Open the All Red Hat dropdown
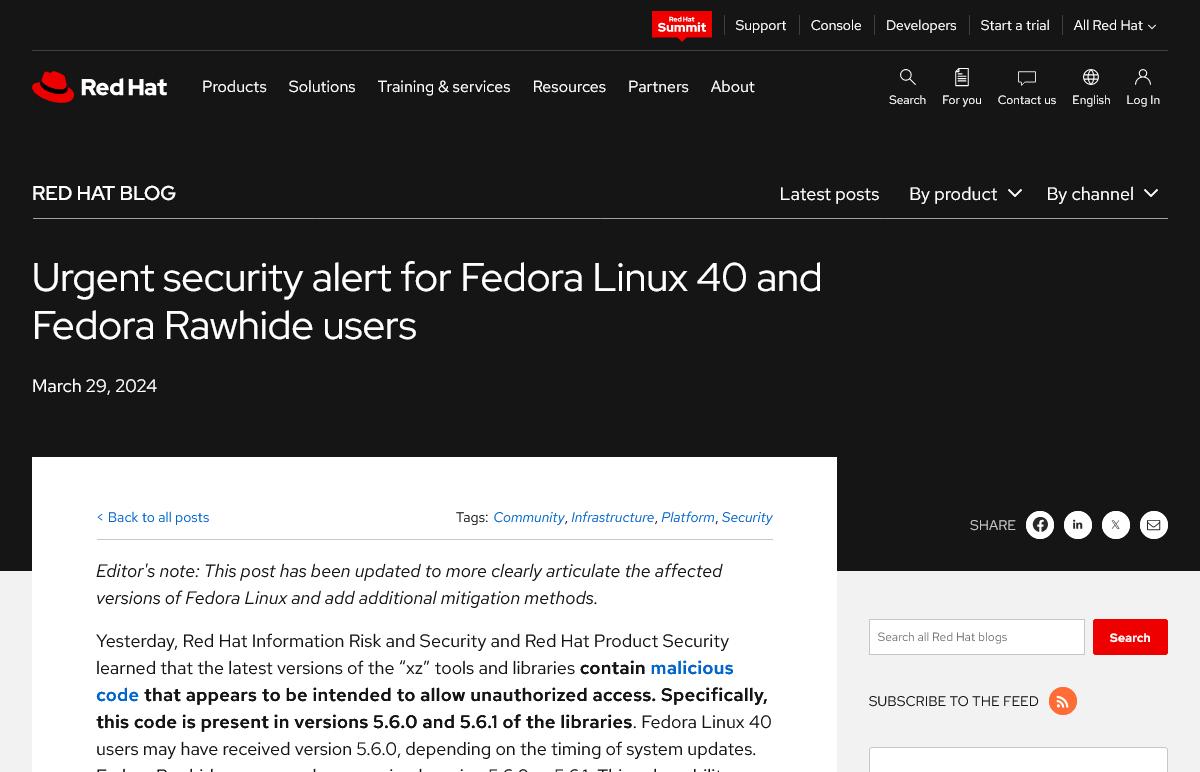This screenshot has width=1200, height=772. [x=1114, y=26]
